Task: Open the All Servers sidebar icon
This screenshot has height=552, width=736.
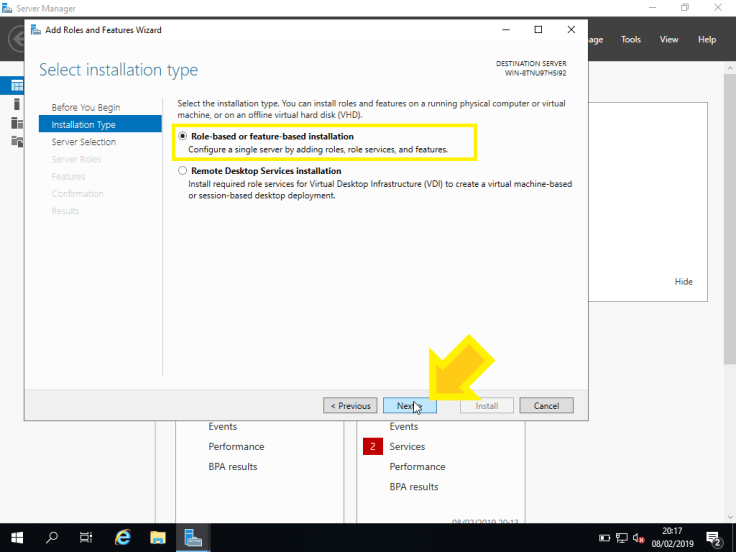Action: click(x=16, y=123)
